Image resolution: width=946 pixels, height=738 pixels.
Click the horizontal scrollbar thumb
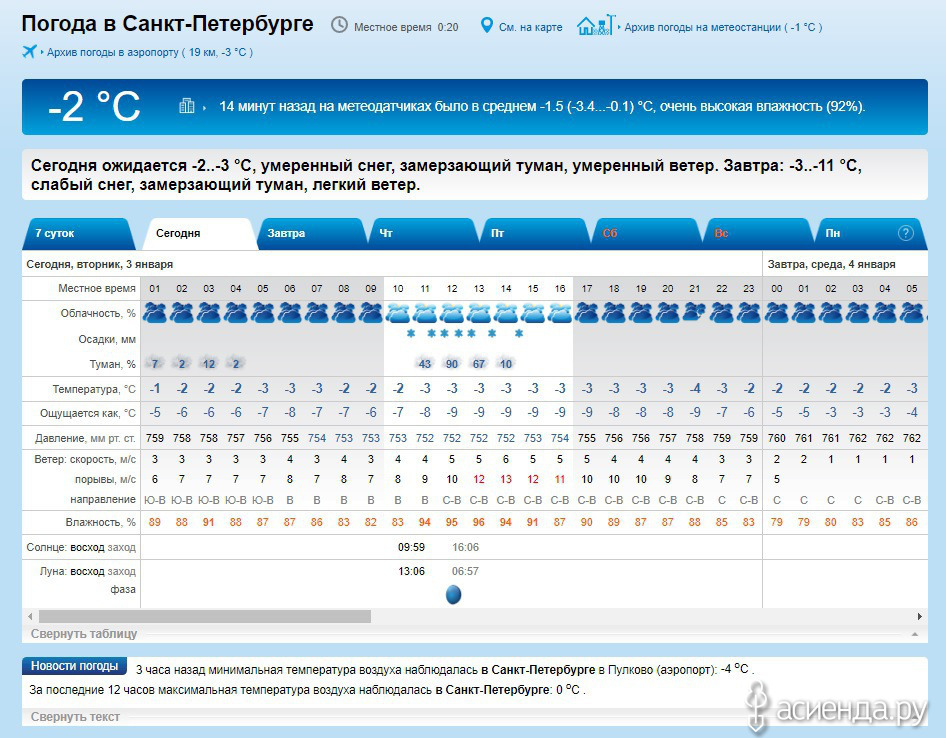(205, 616)
